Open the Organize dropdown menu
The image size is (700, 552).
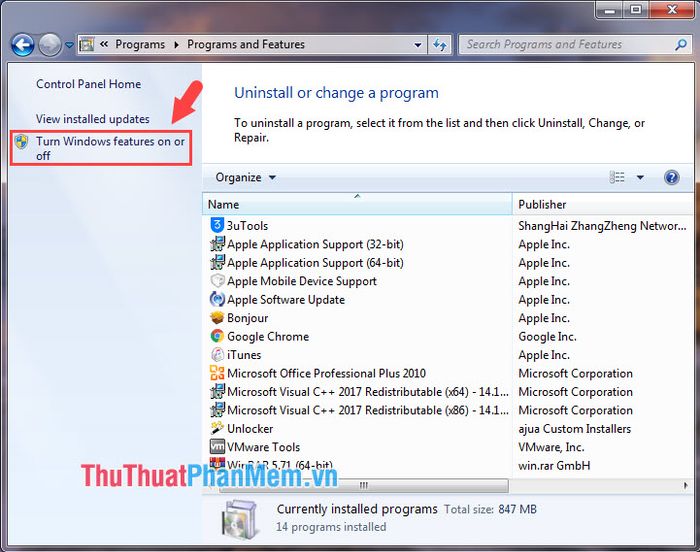coord(245,177)
